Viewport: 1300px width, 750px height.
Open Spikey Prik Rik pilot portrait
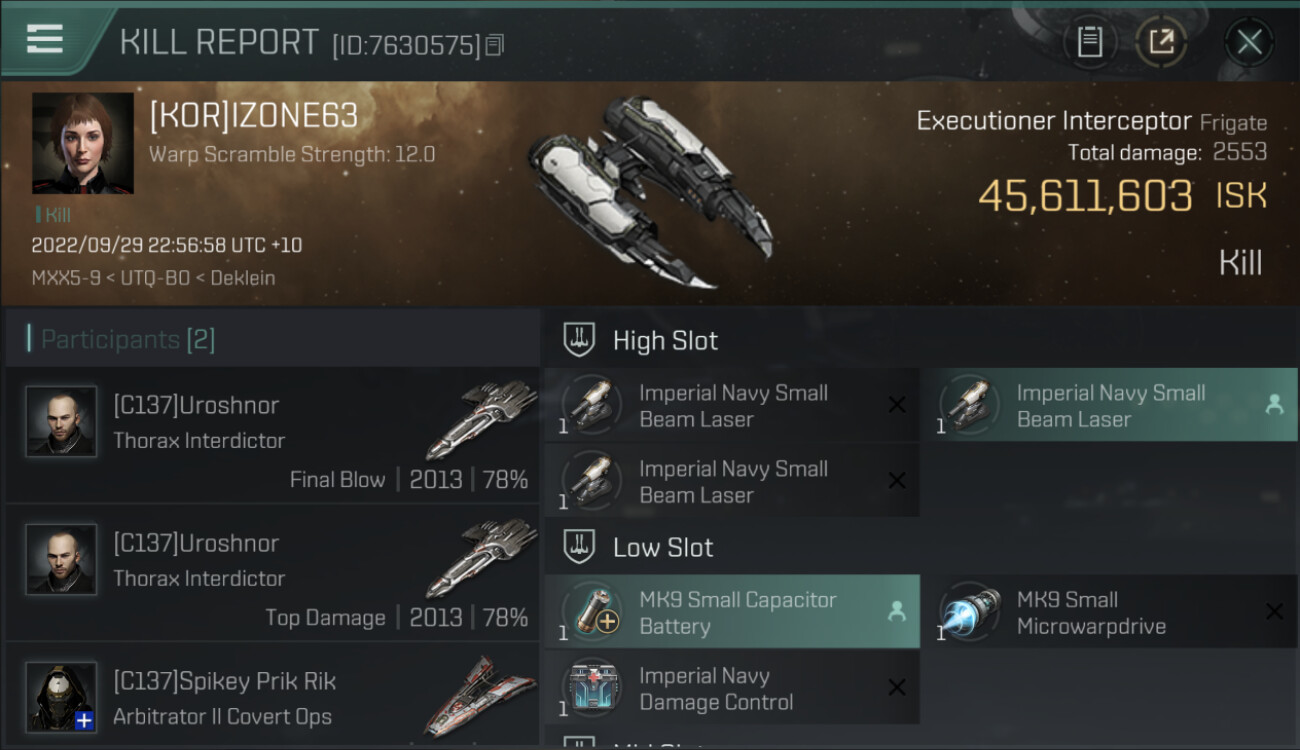61,697
